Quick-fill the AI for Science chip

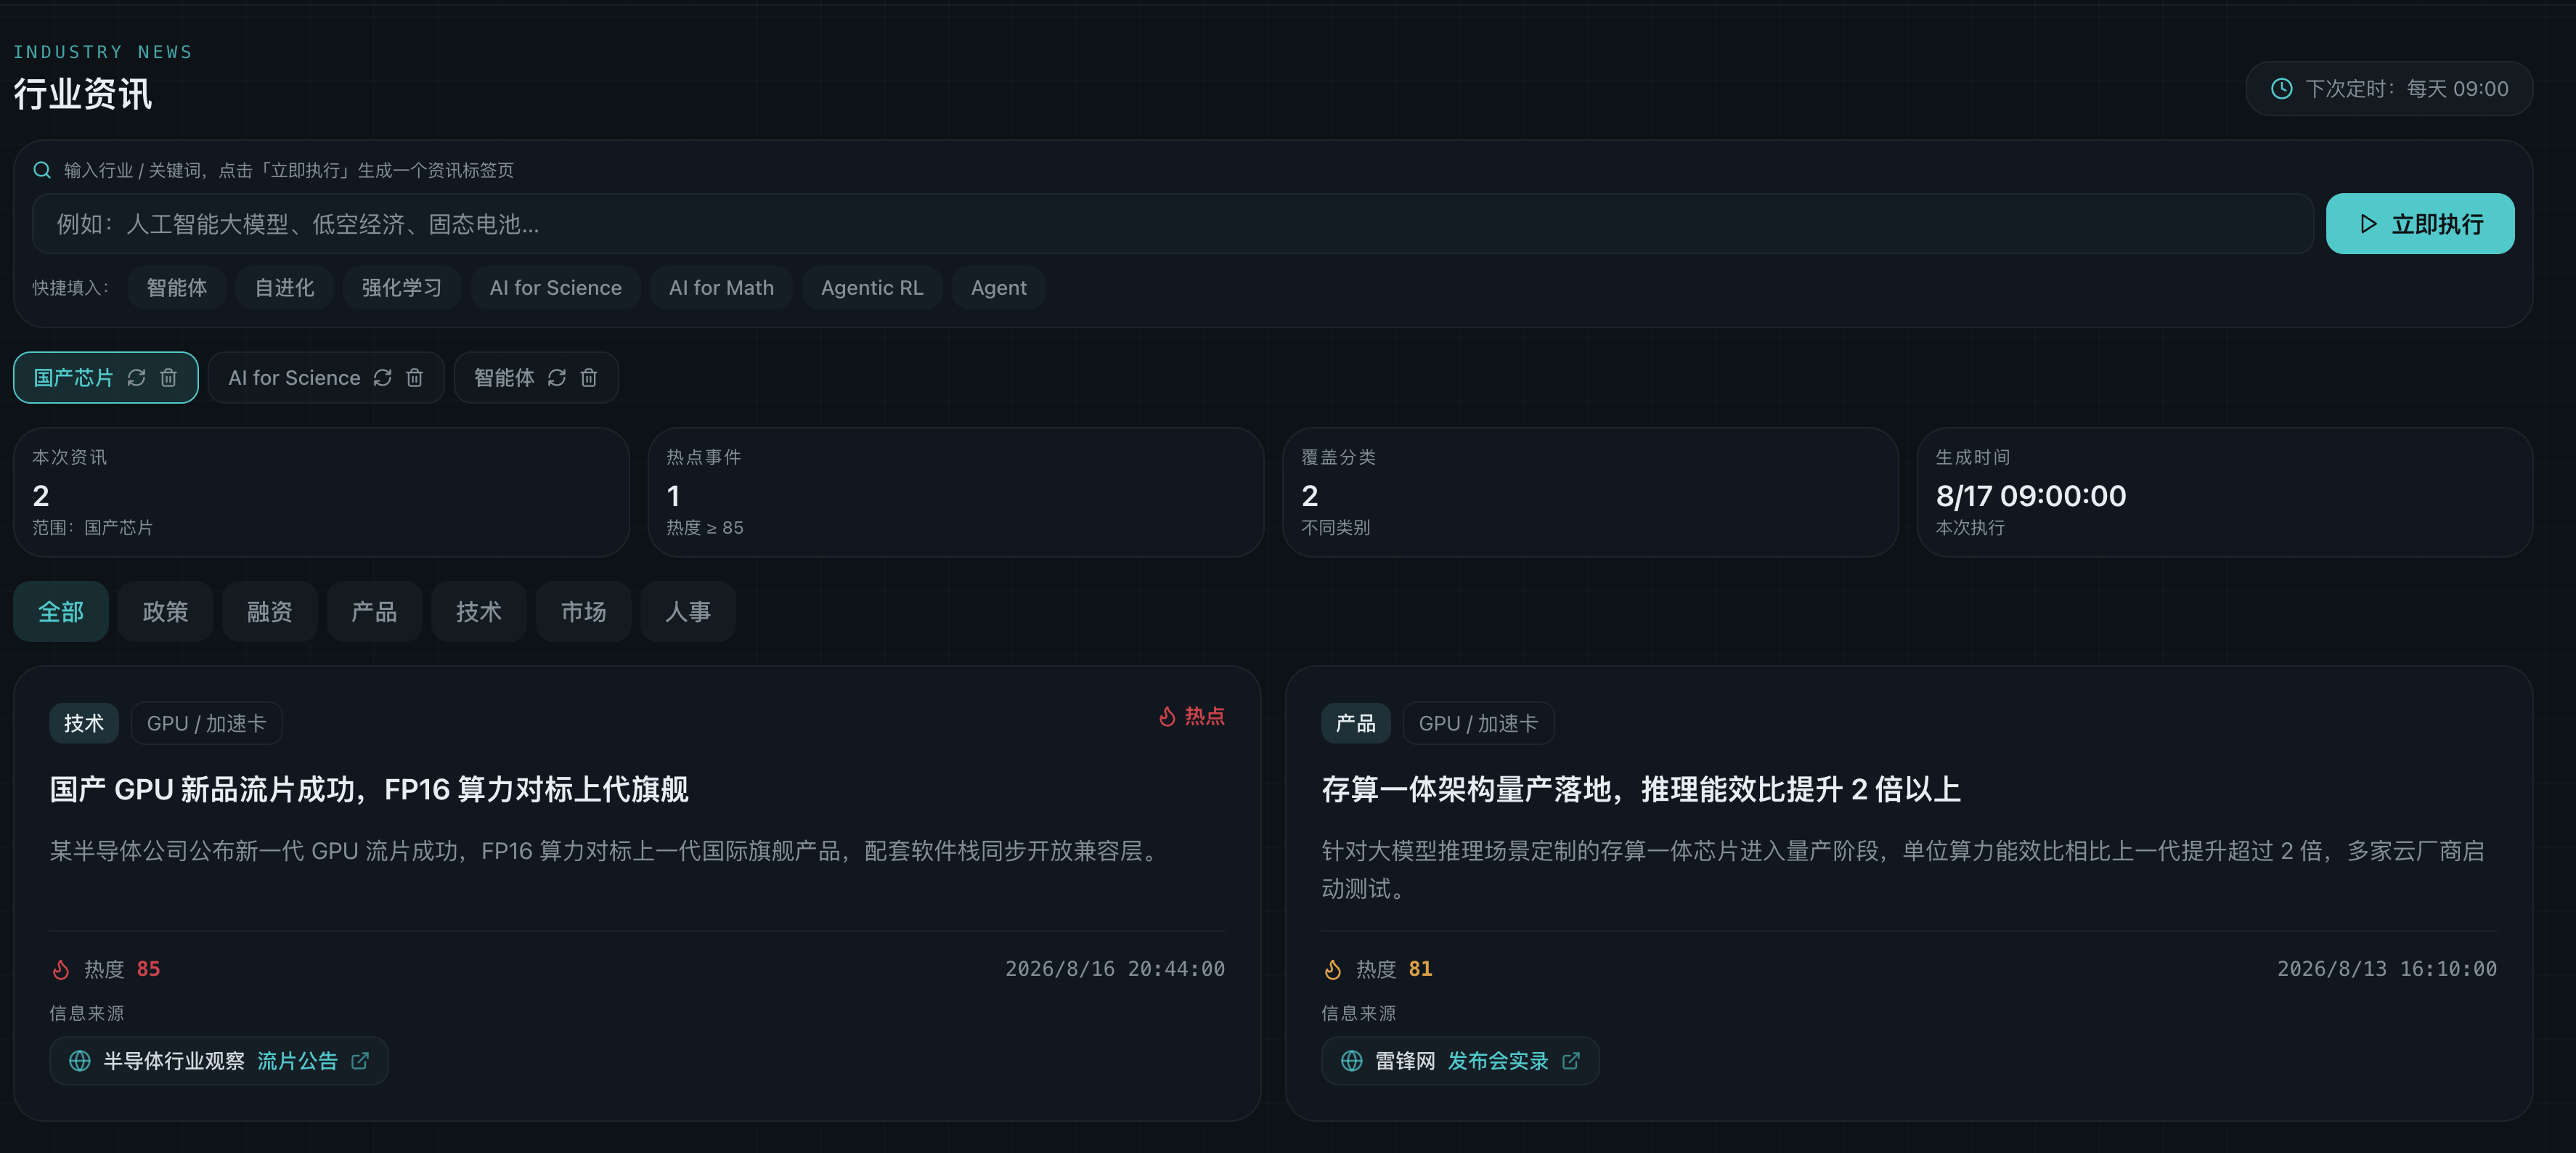click(x=555, y=288)
